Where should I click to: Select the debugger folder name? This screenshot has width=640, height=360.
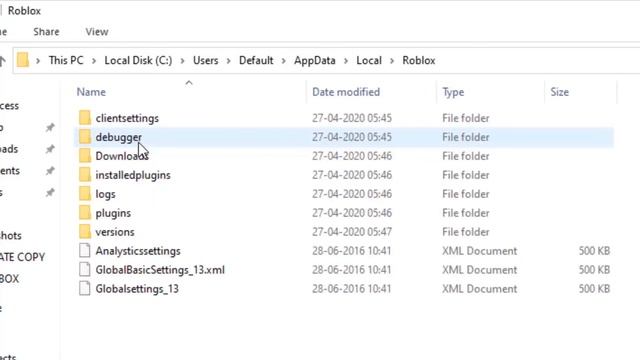point(119,137)
